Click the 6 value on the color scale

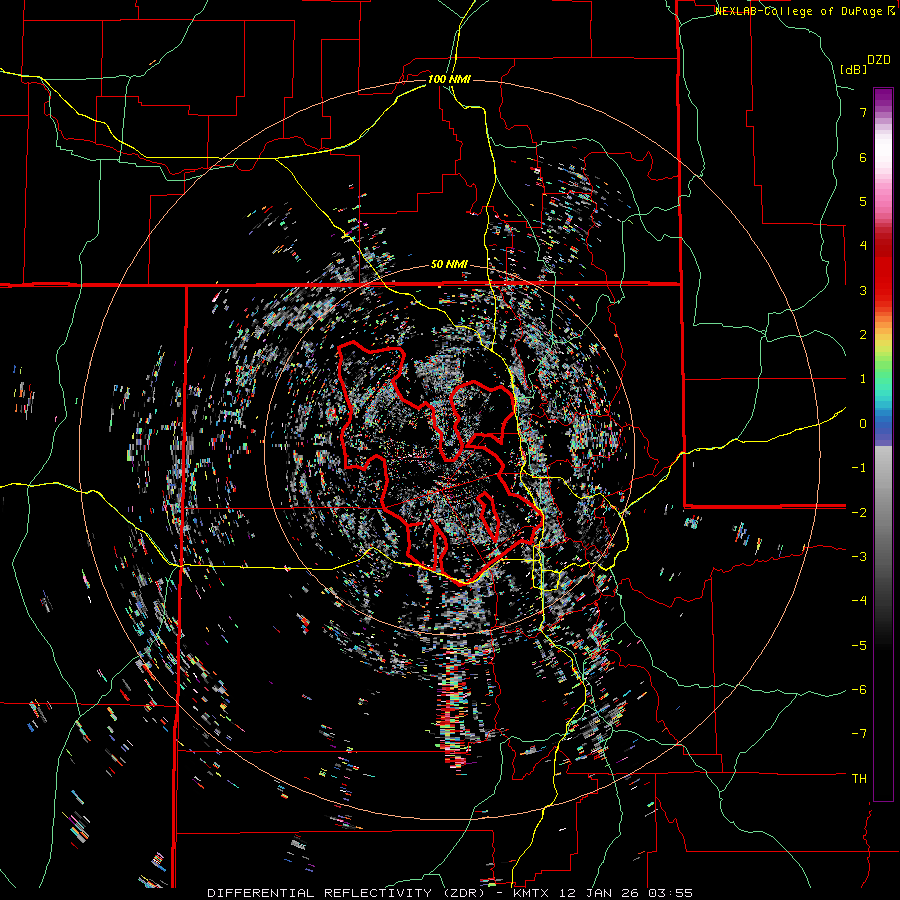click(x=863, y=157)
